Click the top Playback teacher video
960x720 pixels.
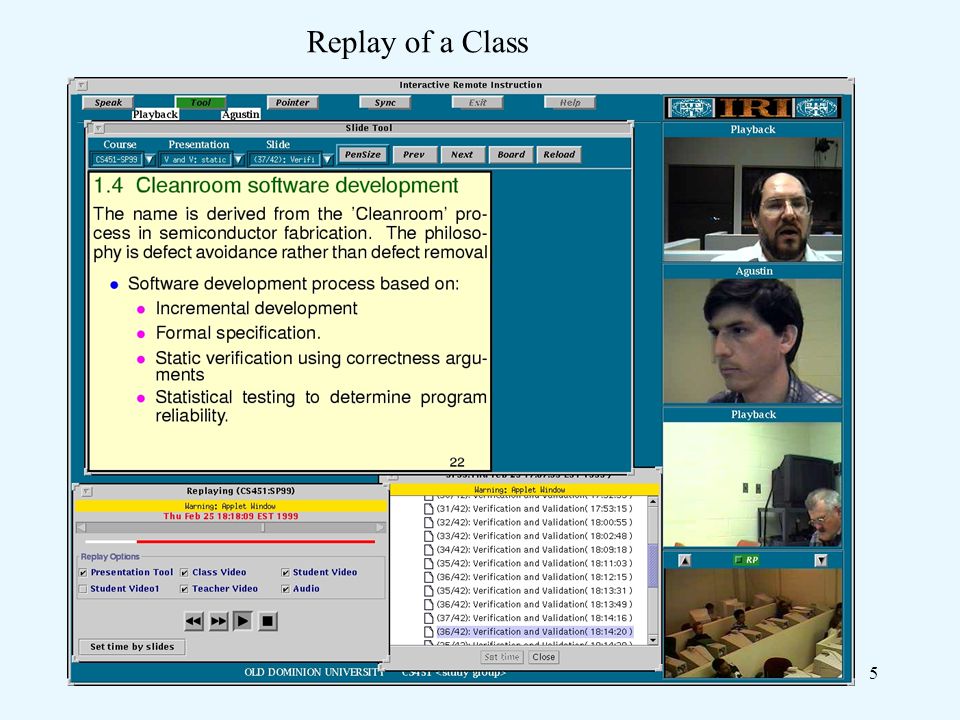pyautogui.click(x=752, y=200)
